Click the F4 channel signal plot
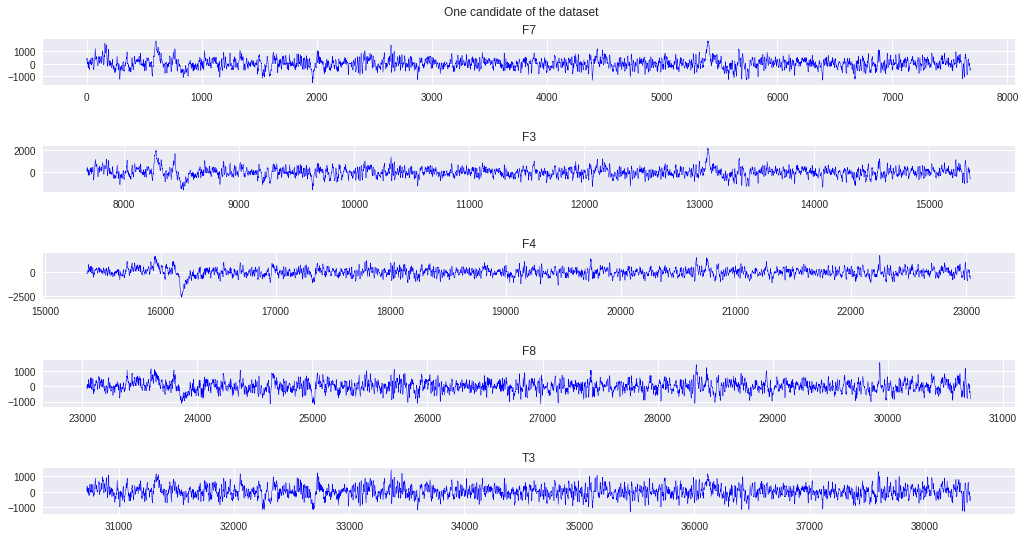 click(528, 277)
